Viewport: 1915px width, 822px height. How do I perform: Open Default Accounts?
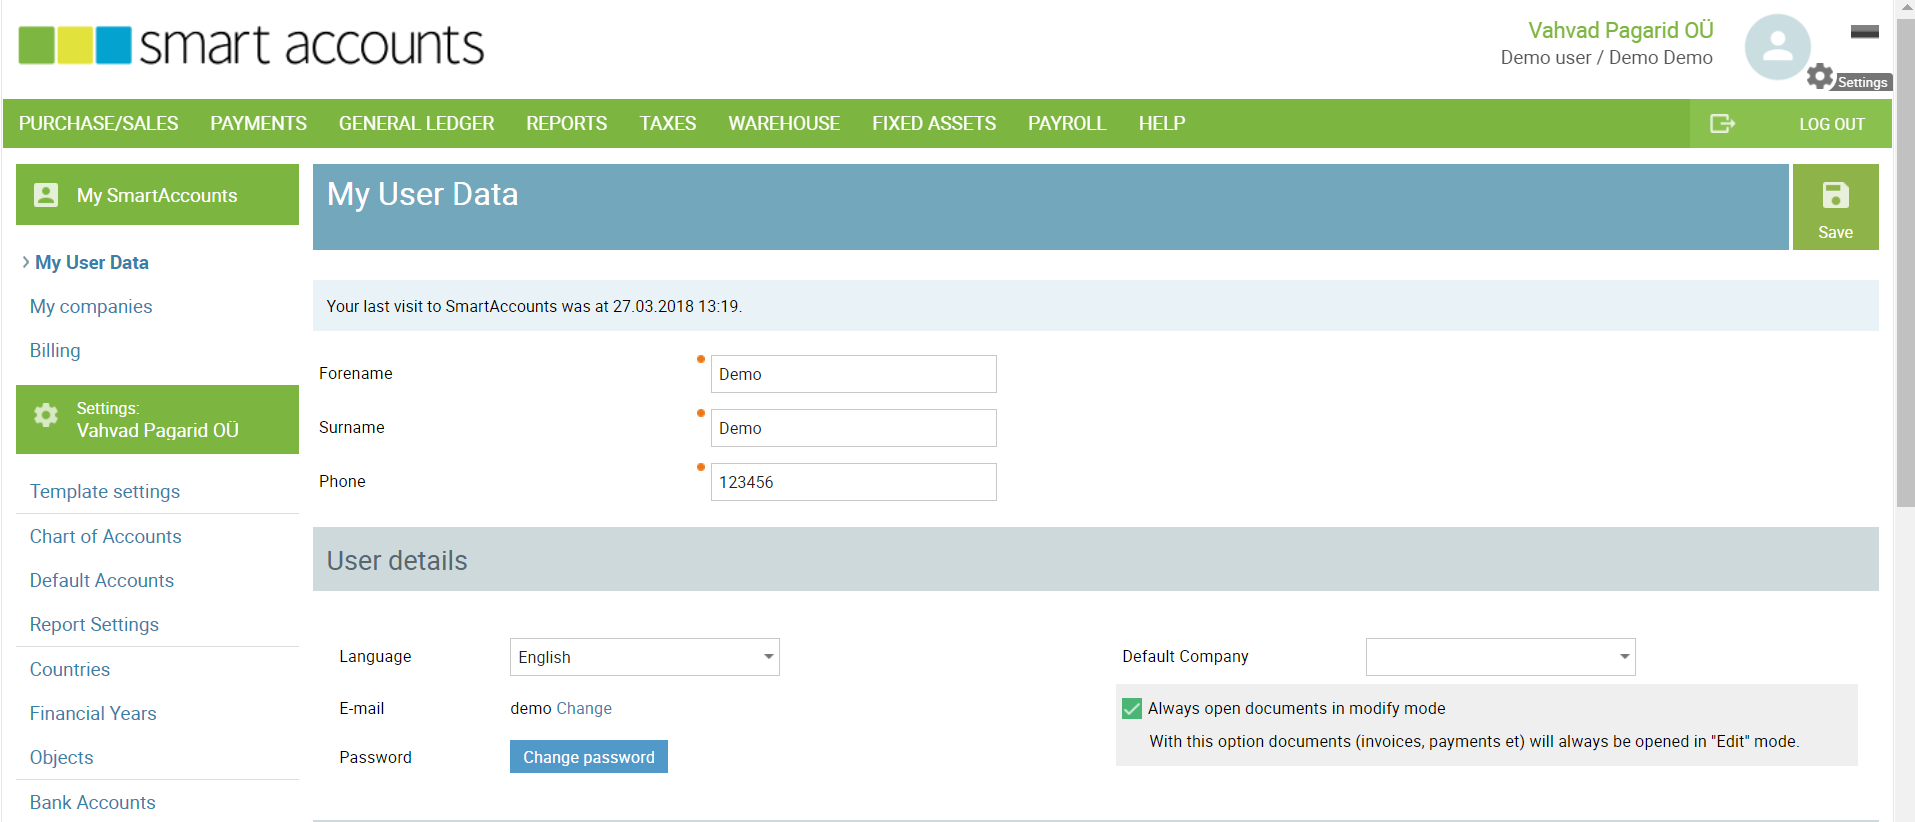pos(102,580)
